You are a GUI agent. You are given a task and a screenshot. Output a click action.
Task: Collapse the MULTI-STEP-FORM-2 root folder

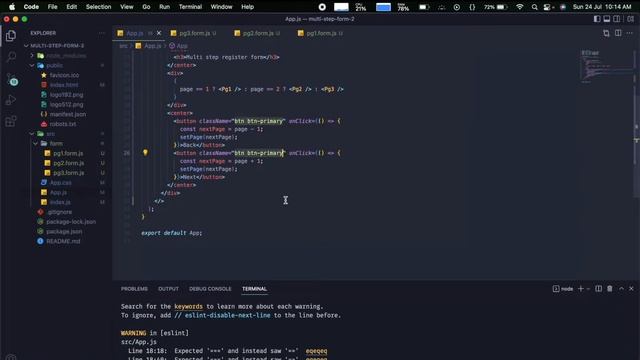coord(57,46)
